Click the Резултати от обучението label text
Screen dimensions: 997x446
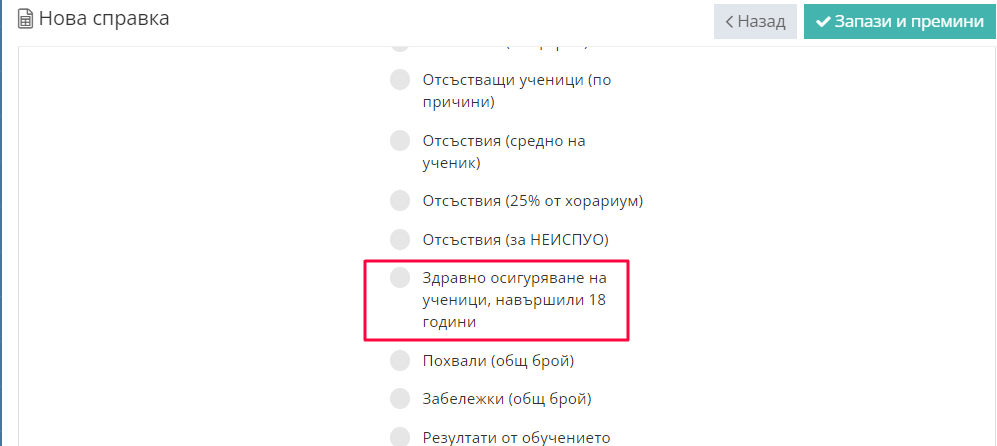516,437
